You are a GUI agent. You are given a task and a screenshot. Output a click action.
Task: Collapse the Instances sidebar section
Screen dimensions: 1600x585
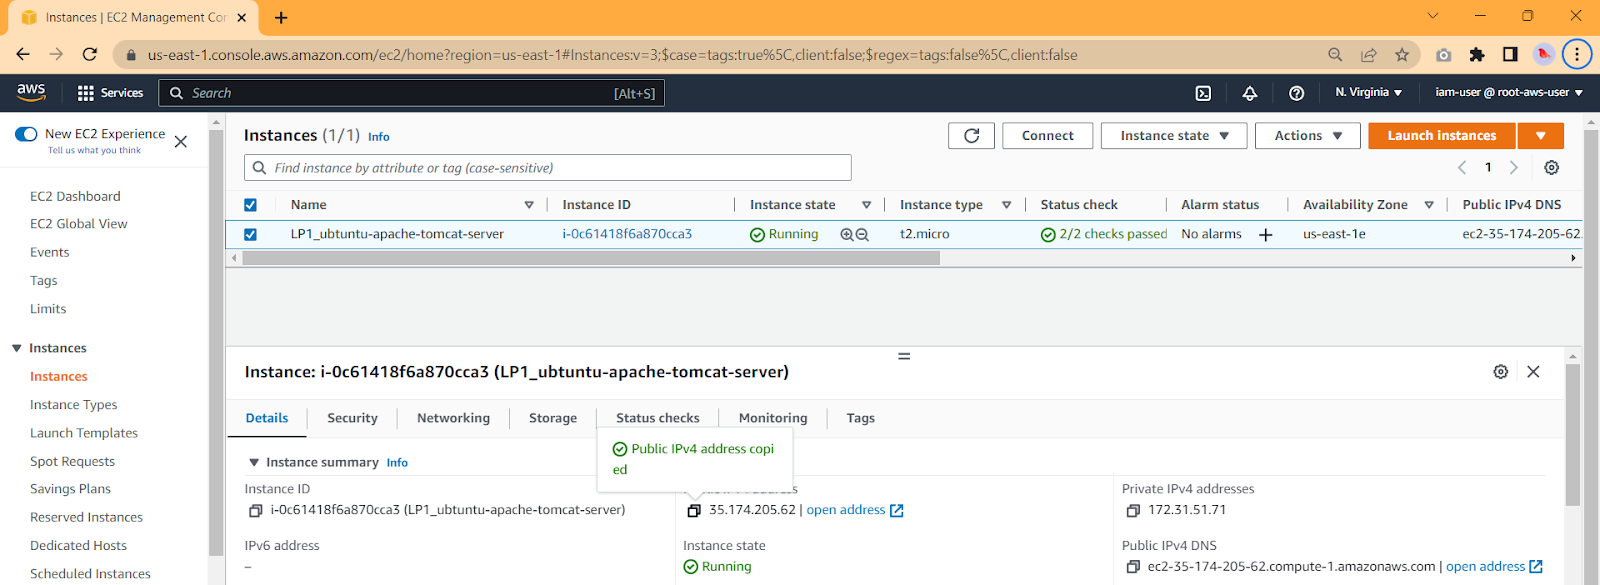pyautogui.click(x=17, y=348)
